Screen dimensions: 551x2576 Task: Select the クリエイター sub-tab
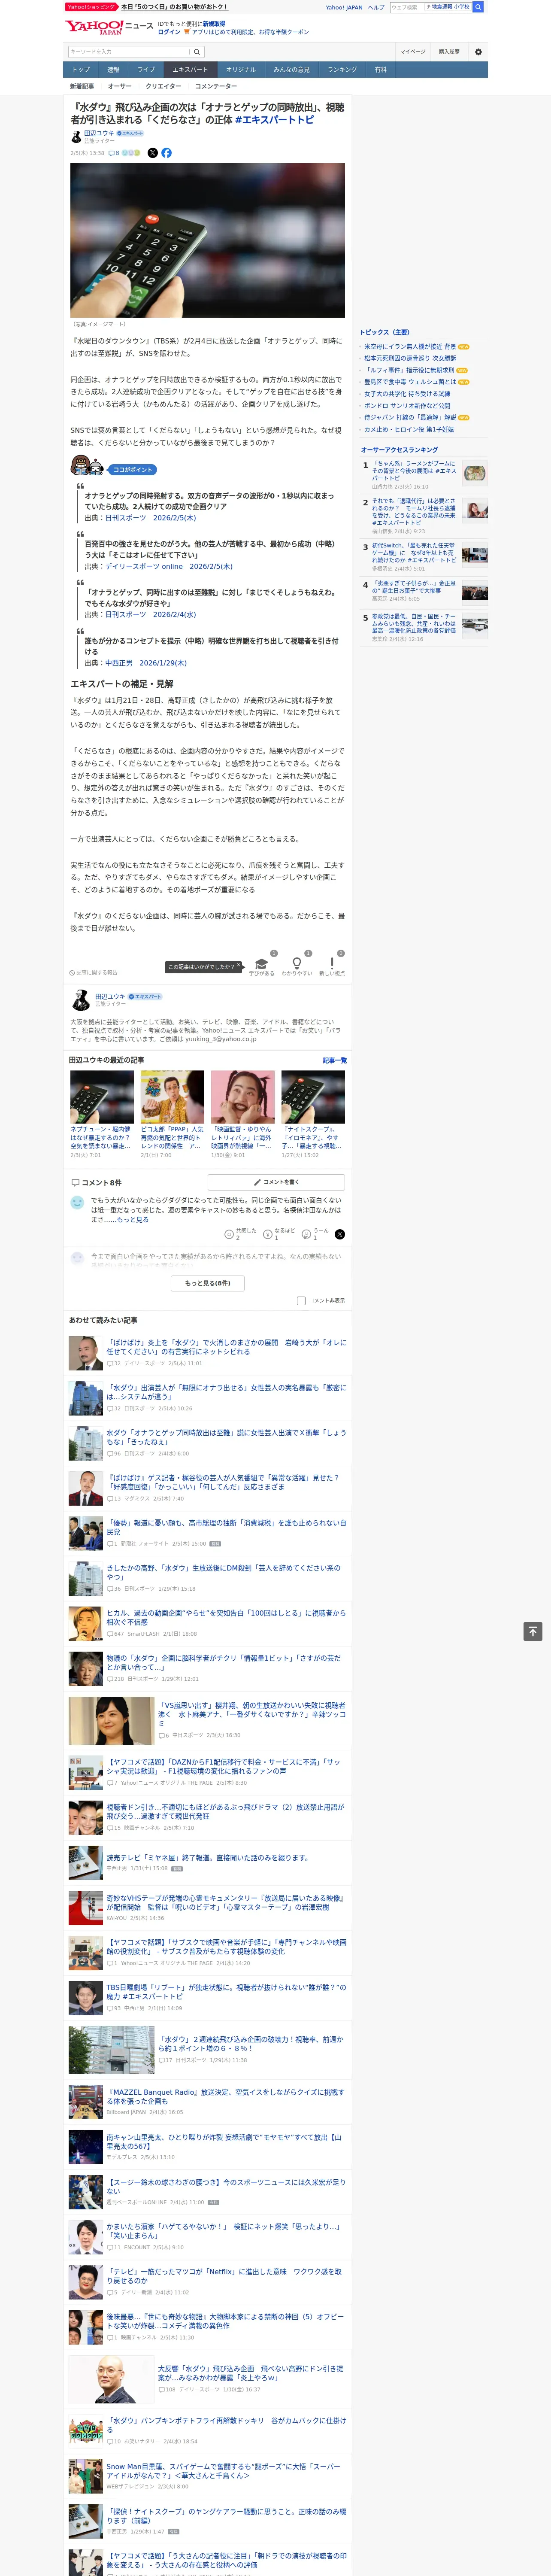click(x=163, y=86)
